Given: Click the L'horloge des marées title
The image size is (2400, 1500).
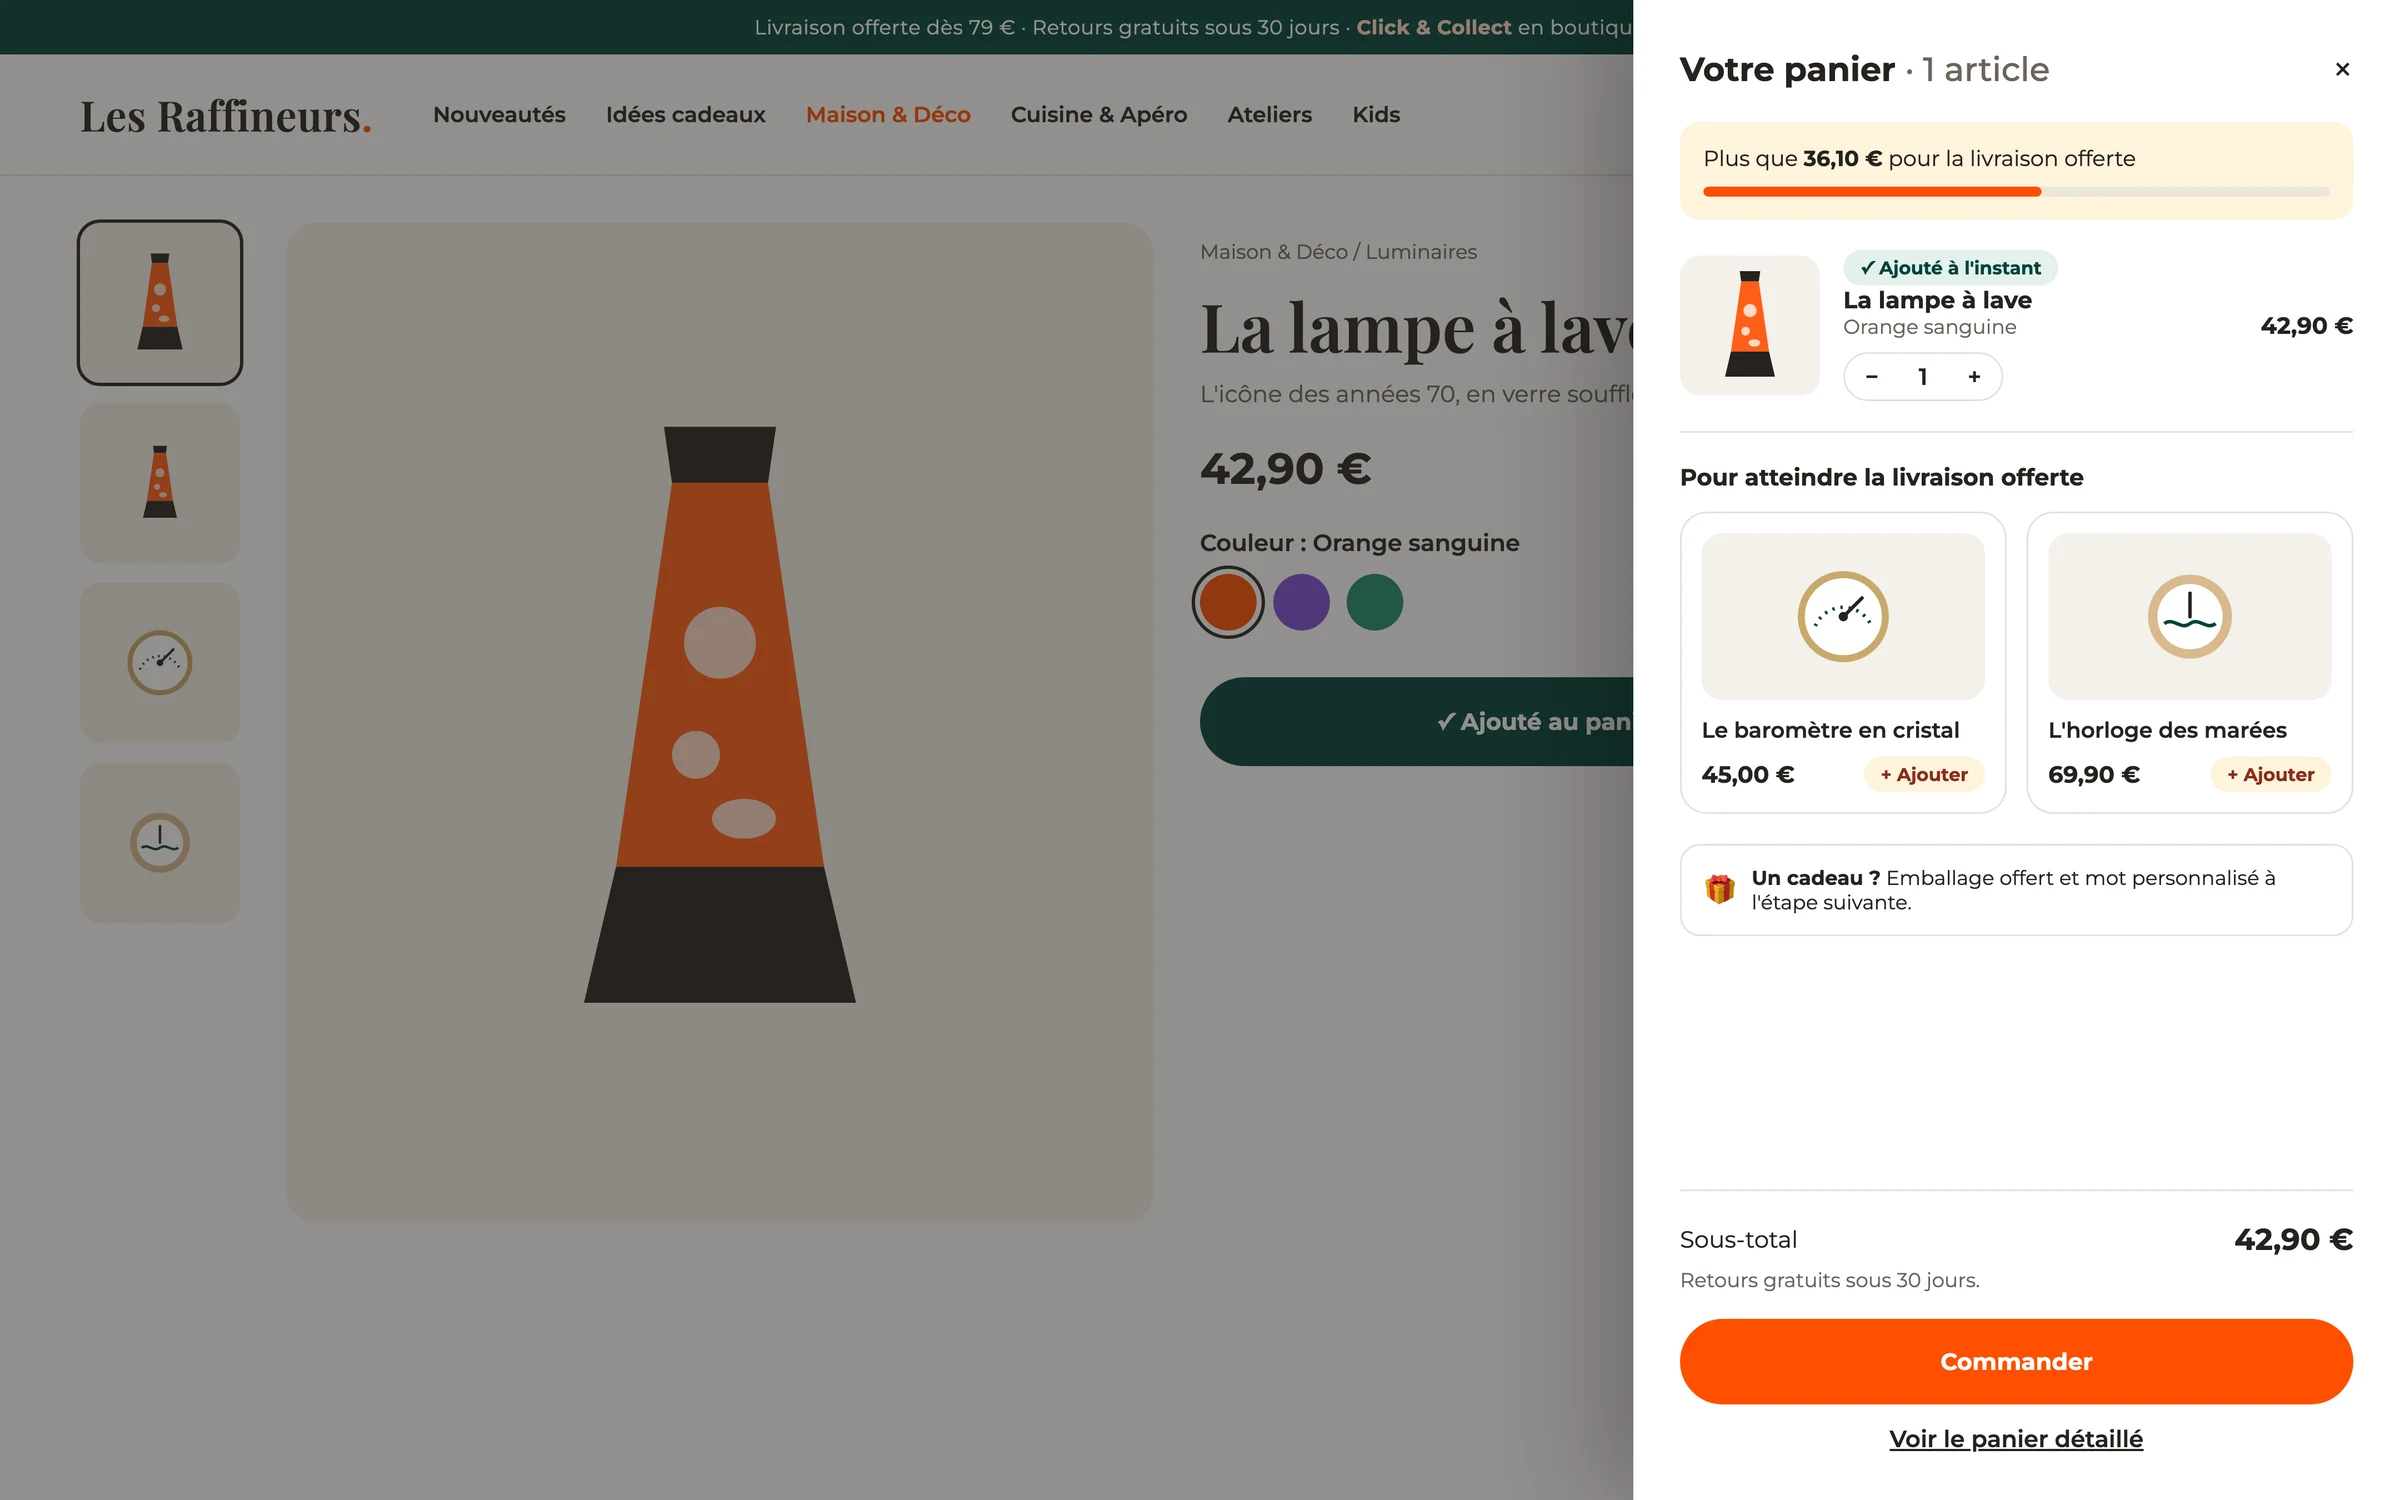Looking at the screenshot, I should 2167,730.
